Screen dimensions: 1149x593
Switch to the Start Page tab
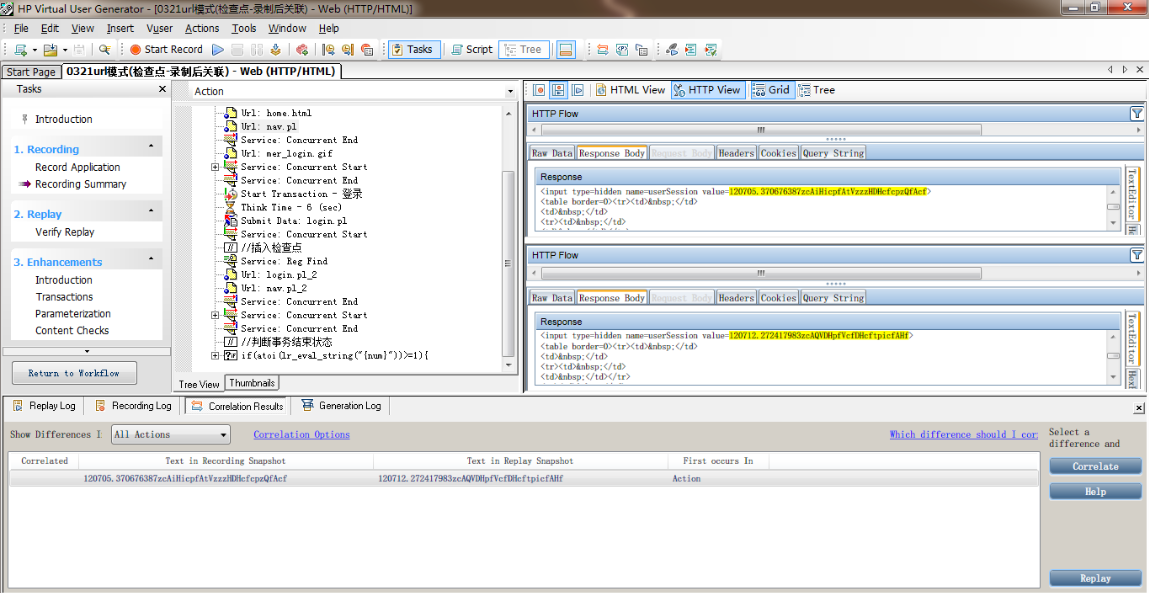pyautogui.click(x=32, y=72)
